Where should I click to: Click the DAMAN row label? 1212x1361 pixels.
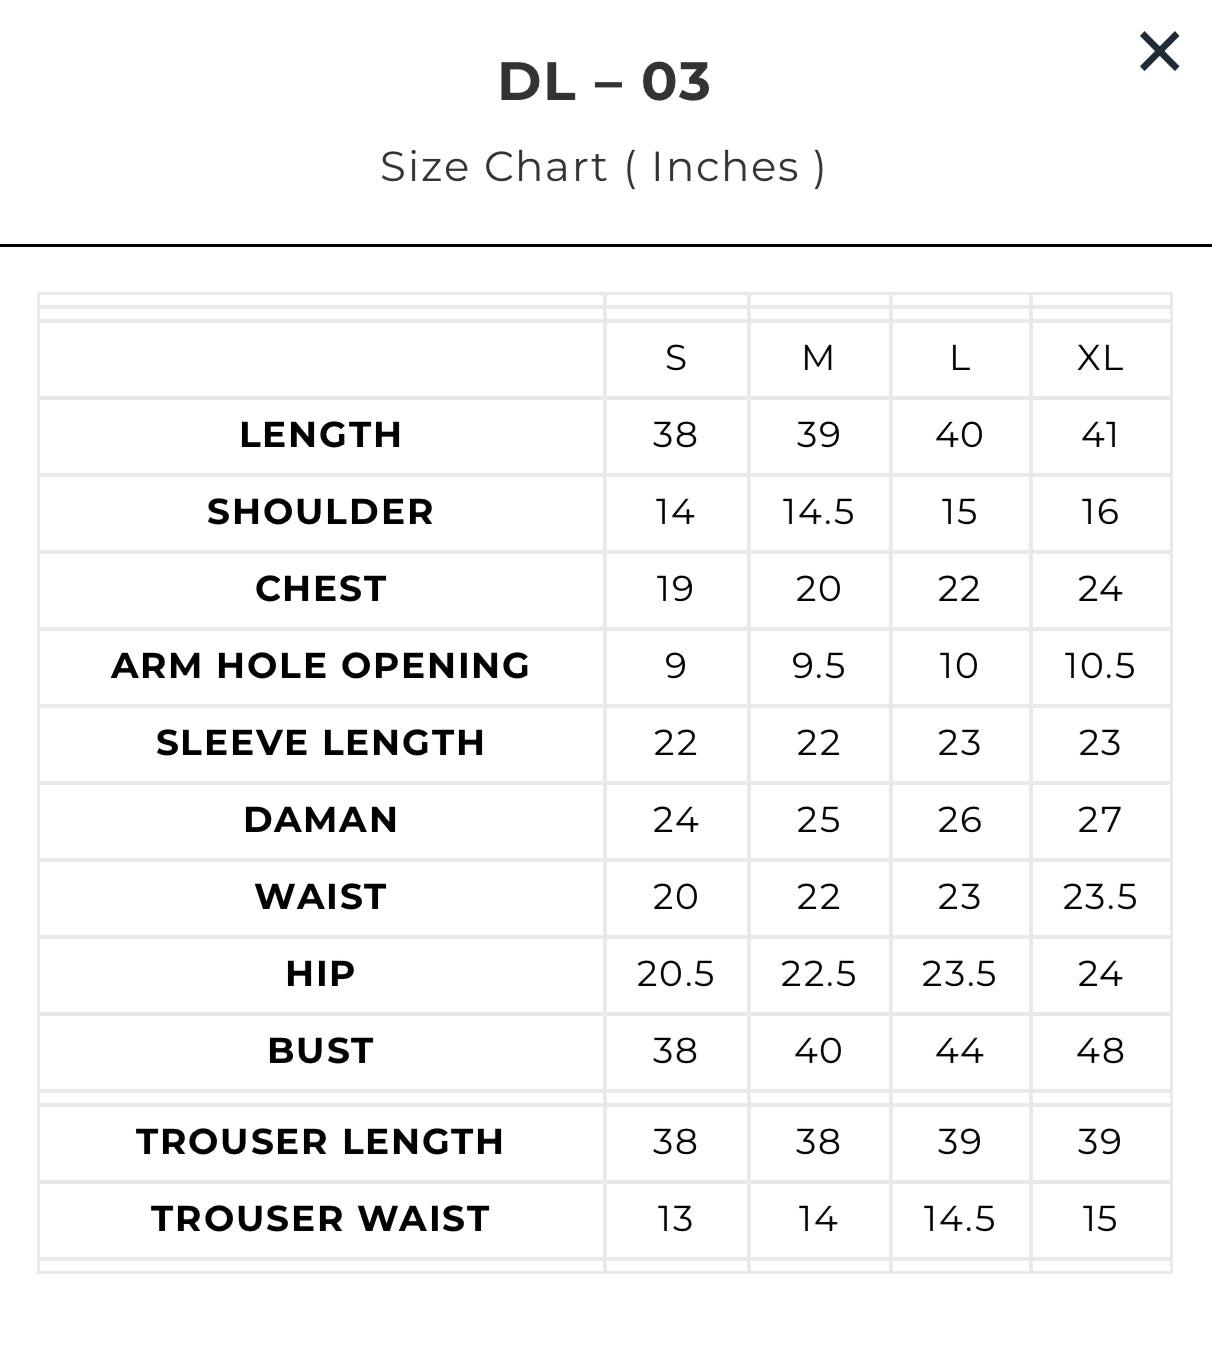(x=321, y=820)
